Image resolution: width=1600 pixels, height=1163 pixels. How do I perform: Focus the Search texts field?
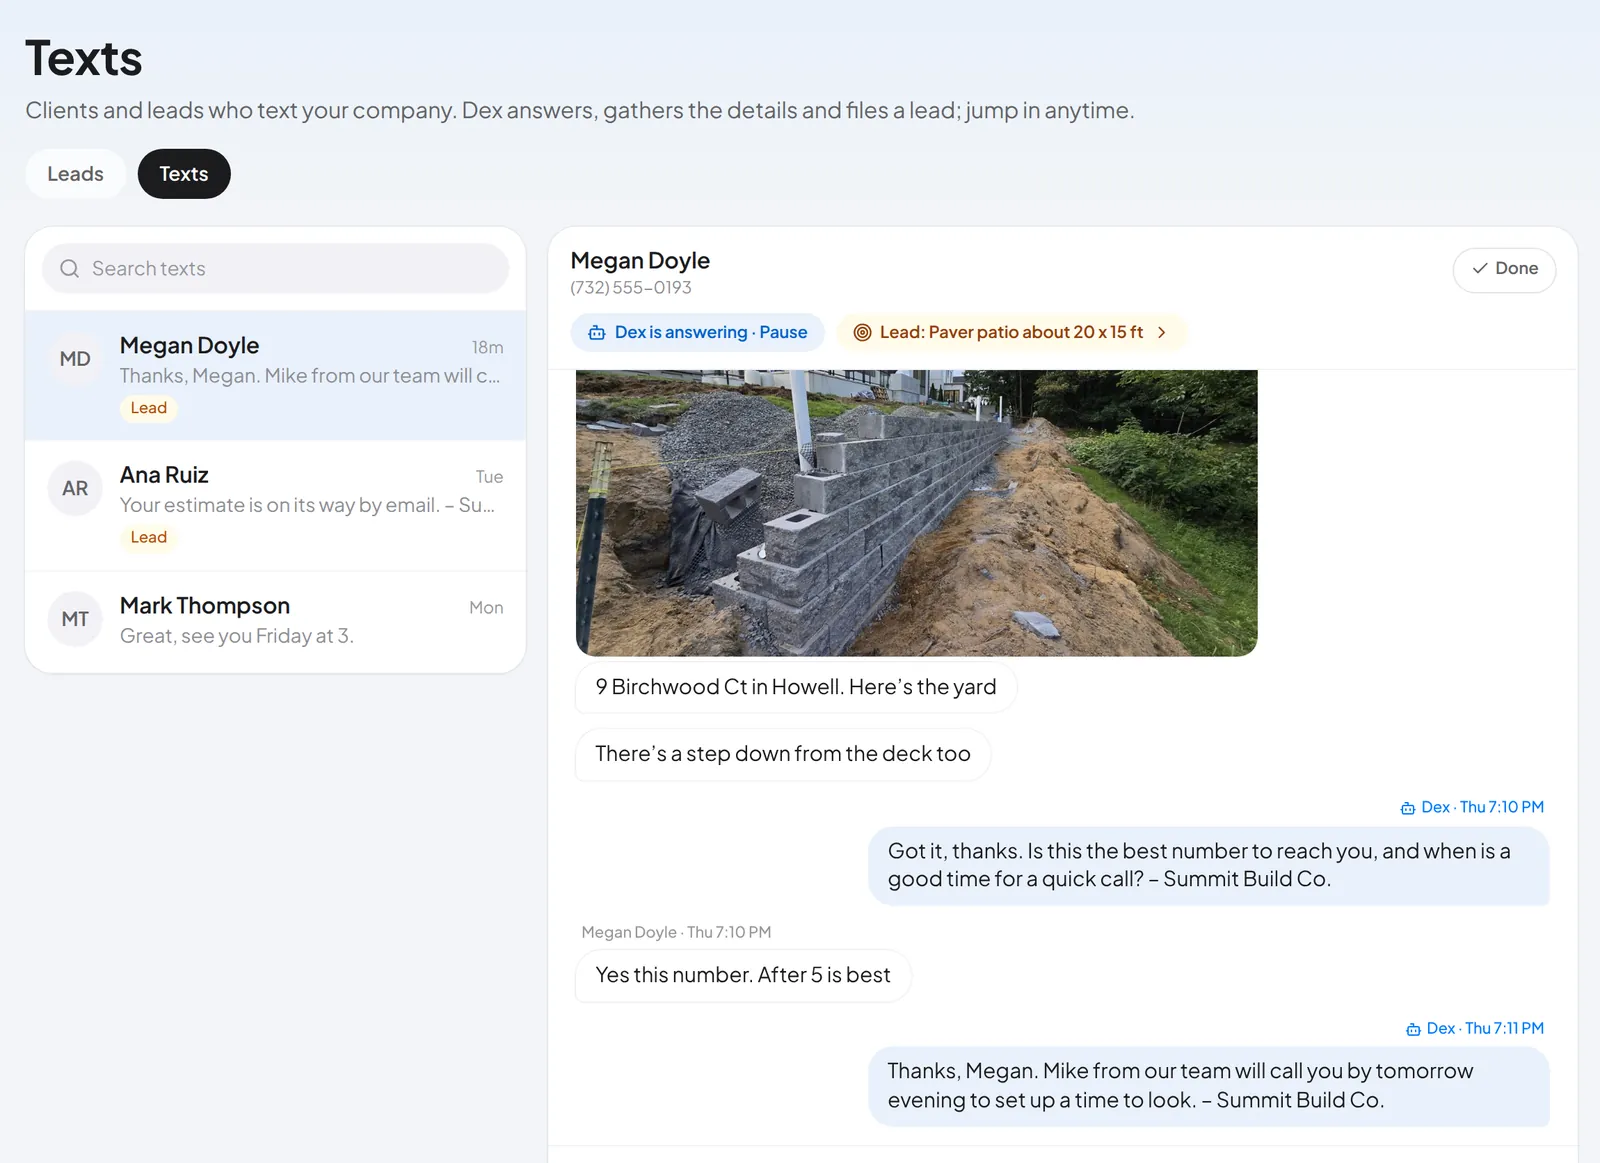tap(276, 269)
